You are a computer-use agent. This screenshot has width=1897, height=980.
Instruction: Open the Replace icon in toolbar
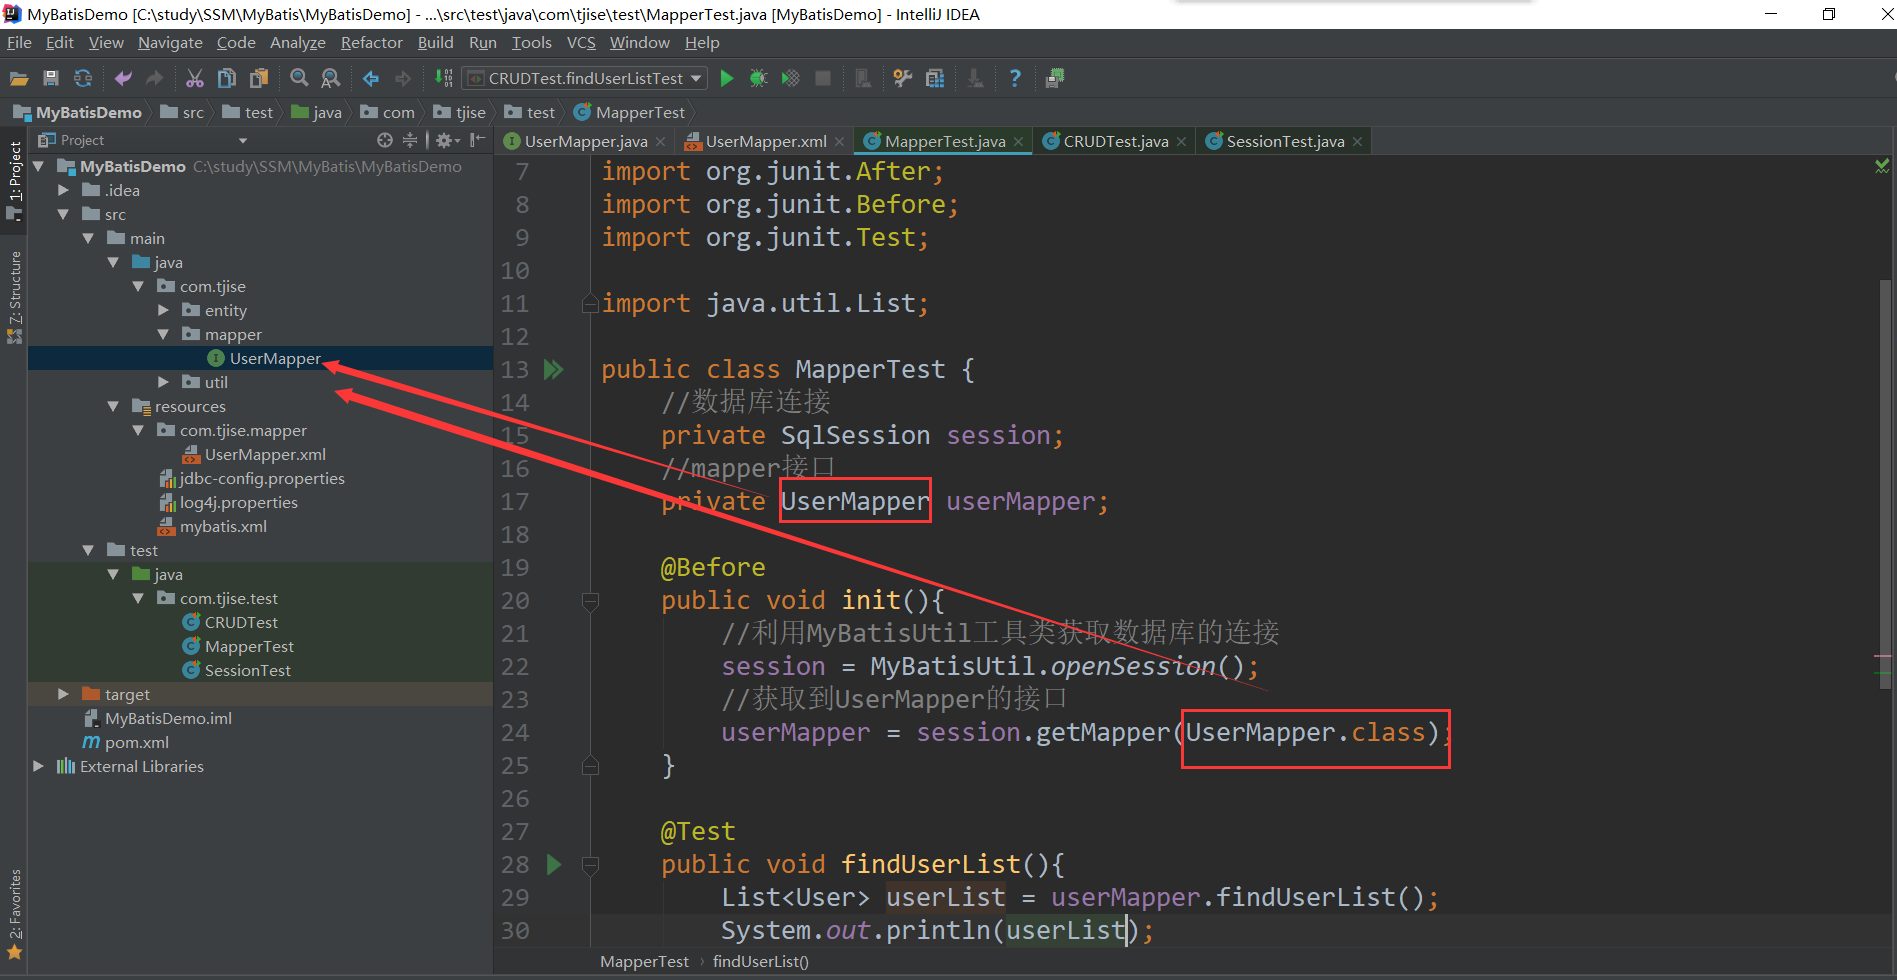pos(331,78)
